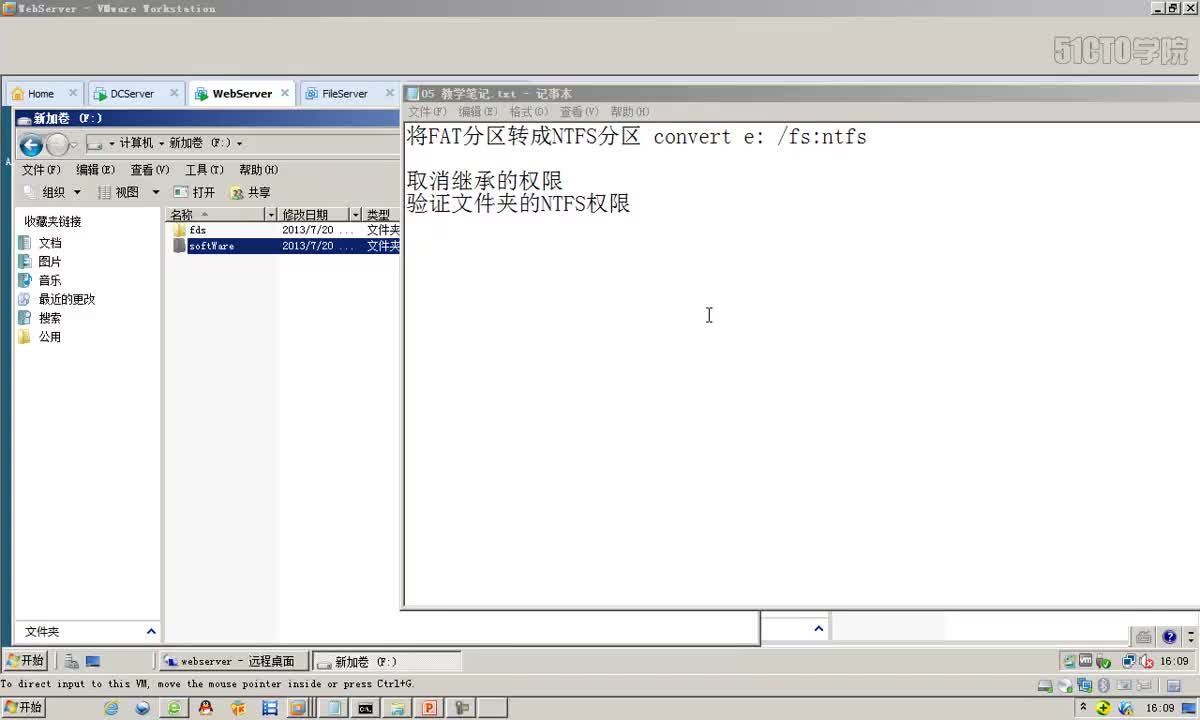Screen dimensions: 1200x720
Task: Click the 类型 column header
Action: pyautogui.click(x=381, y=215)
